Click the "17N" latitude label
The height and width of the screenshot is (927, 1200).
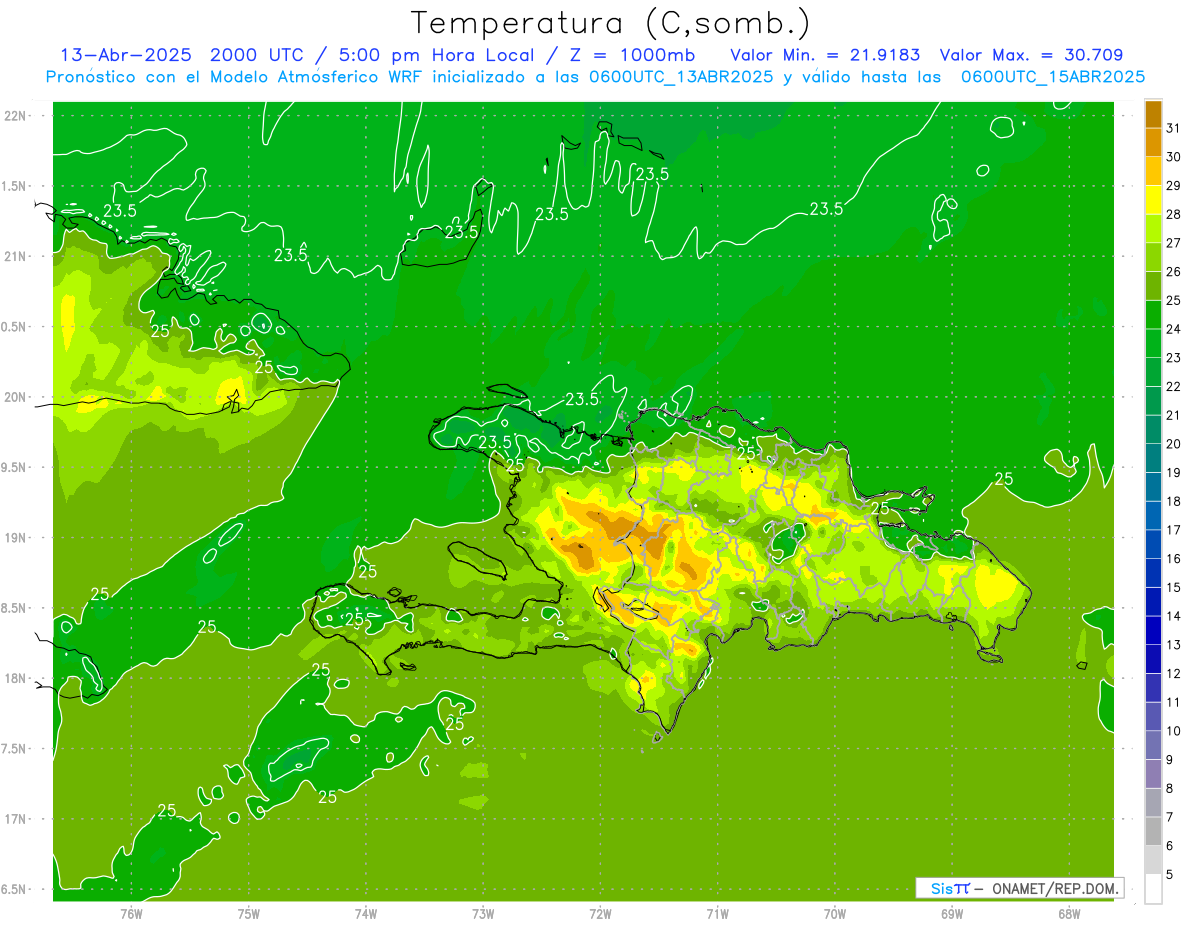coord(16,819)
